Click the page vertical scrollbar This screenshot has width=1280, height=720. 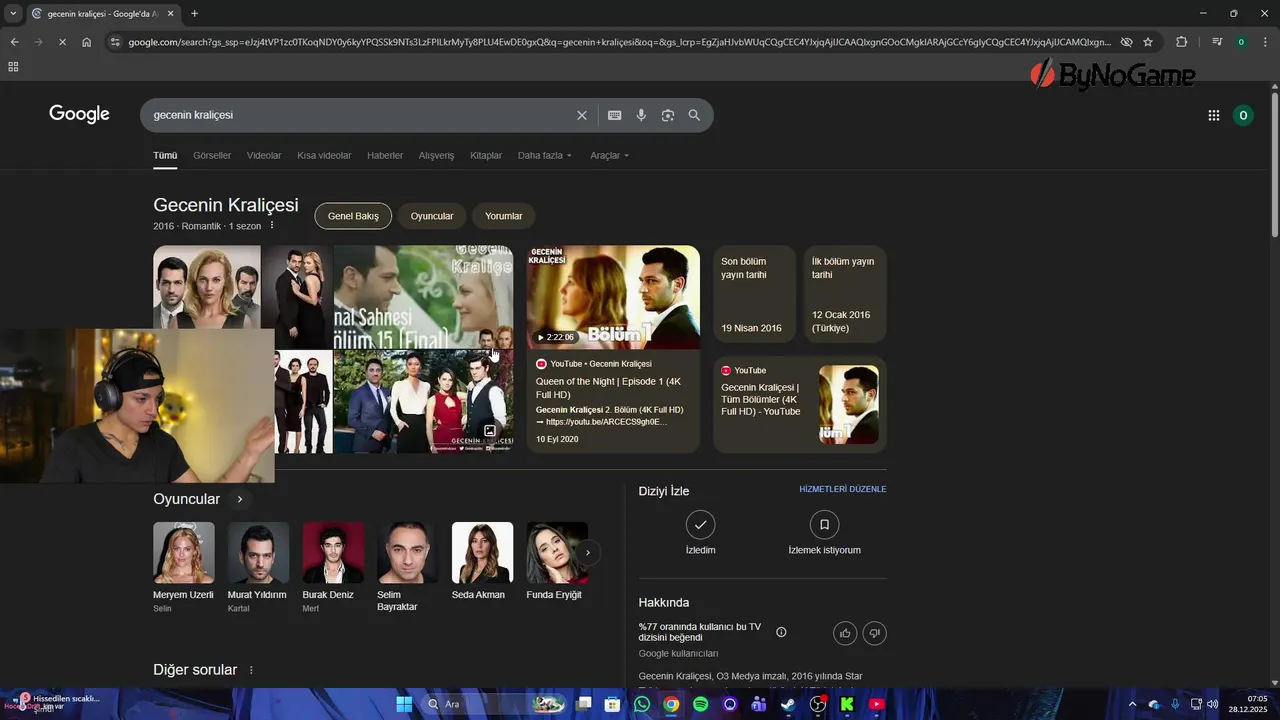pos(1274,165)
